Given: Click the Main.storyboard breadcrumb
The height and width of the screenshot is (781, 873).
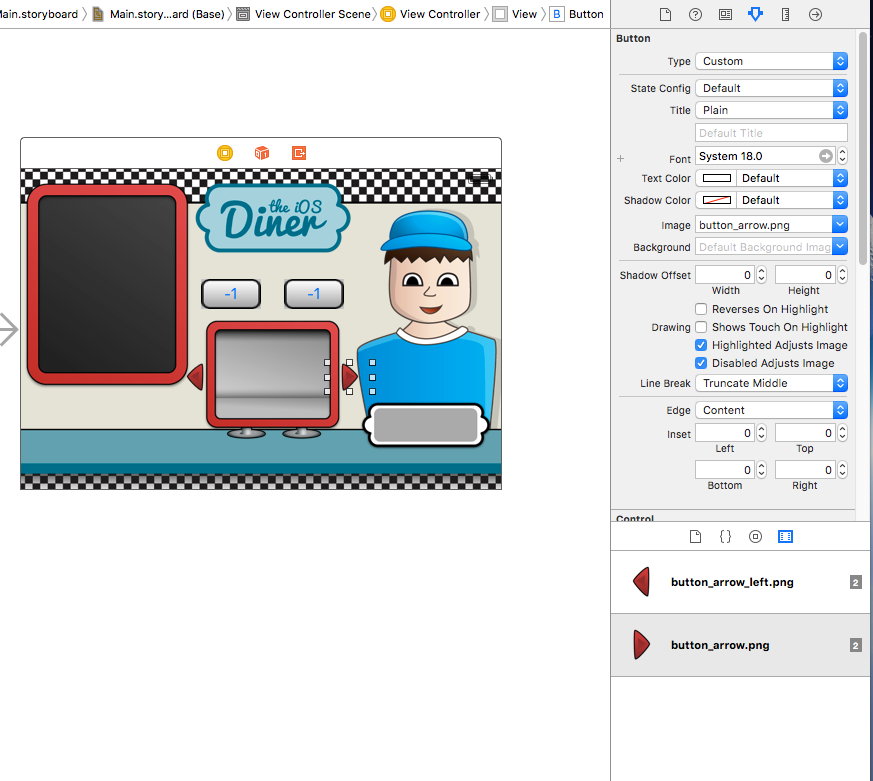Looking at the screenshot, I should pos(38,14).
